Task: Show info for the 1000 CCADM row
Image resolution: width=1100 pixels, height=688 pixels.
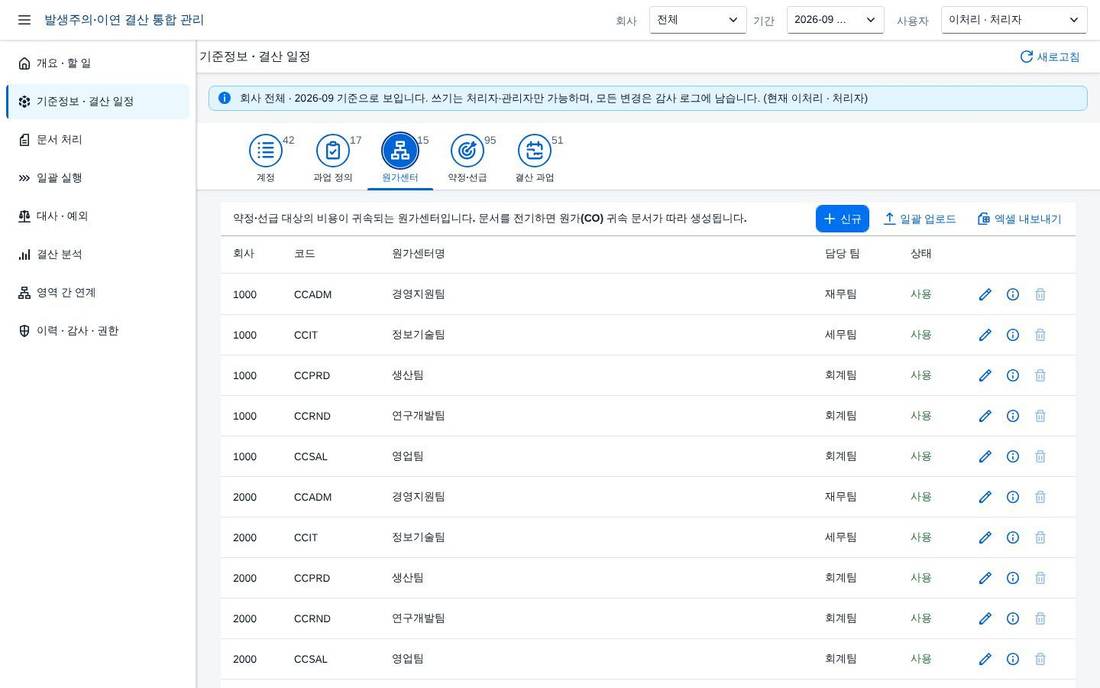Action: point(1012,295)
